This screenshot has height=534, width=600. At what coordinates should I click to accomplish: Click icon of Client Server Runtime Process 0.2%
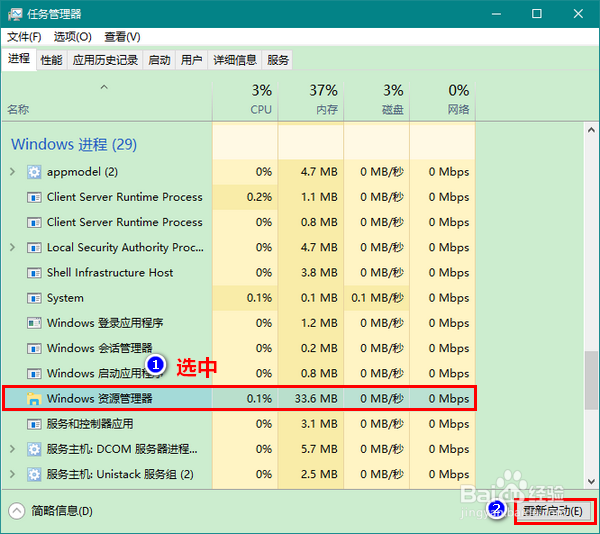(x=34, y=197)
